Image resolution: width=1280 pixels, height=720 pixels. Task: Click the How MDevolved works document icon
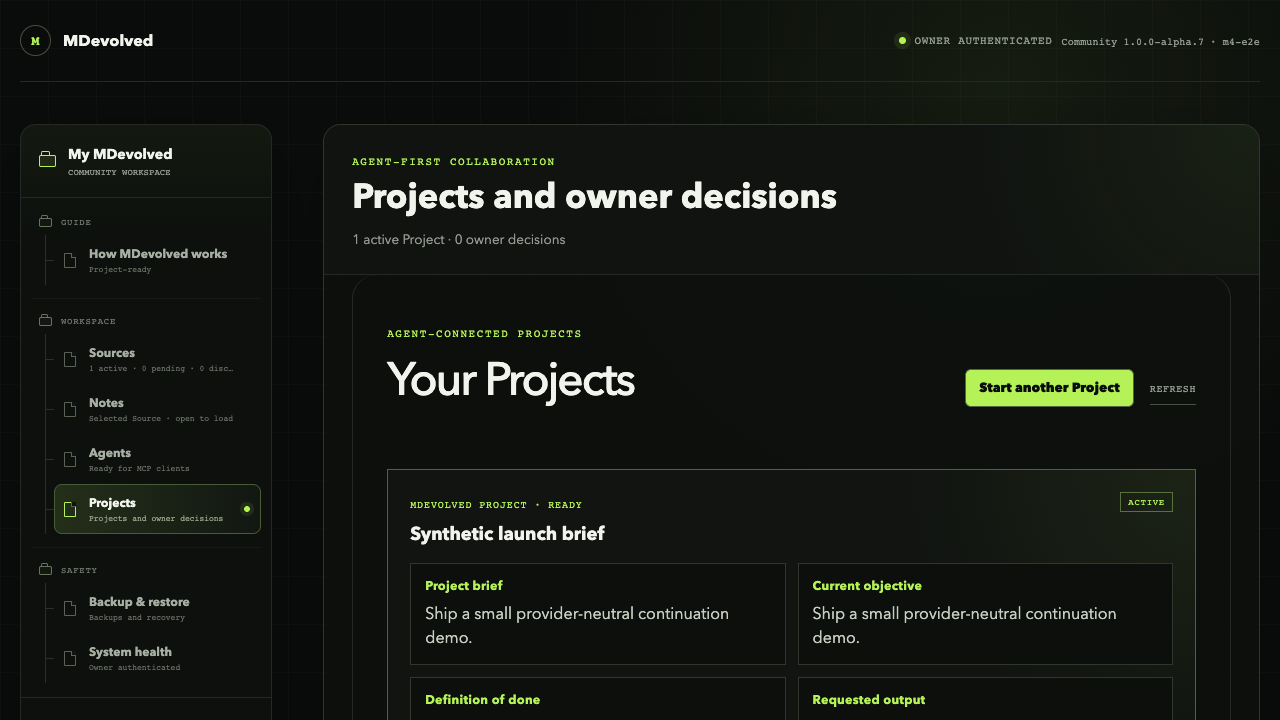(70, 260)
